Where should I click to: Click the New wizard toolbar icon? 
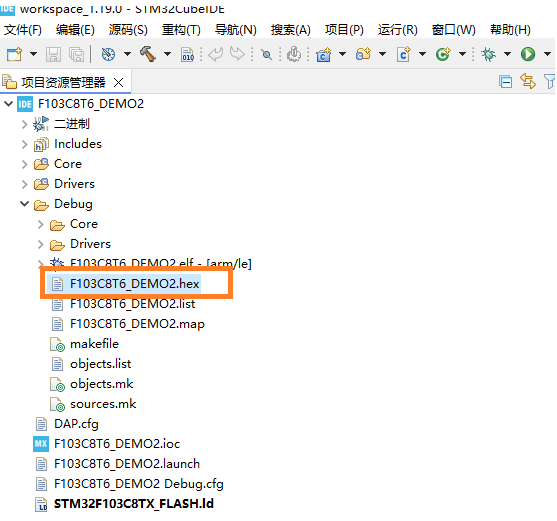click(15, 54)
